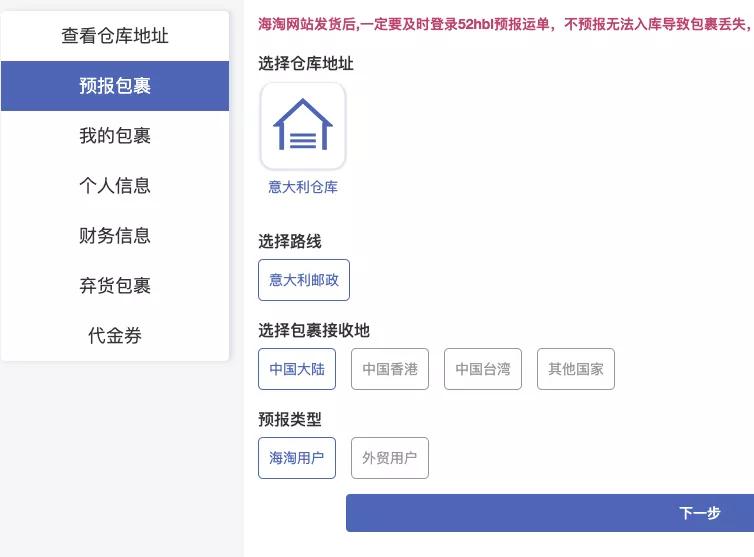Choose 海淘用户 forecast type

click(297, 458)
